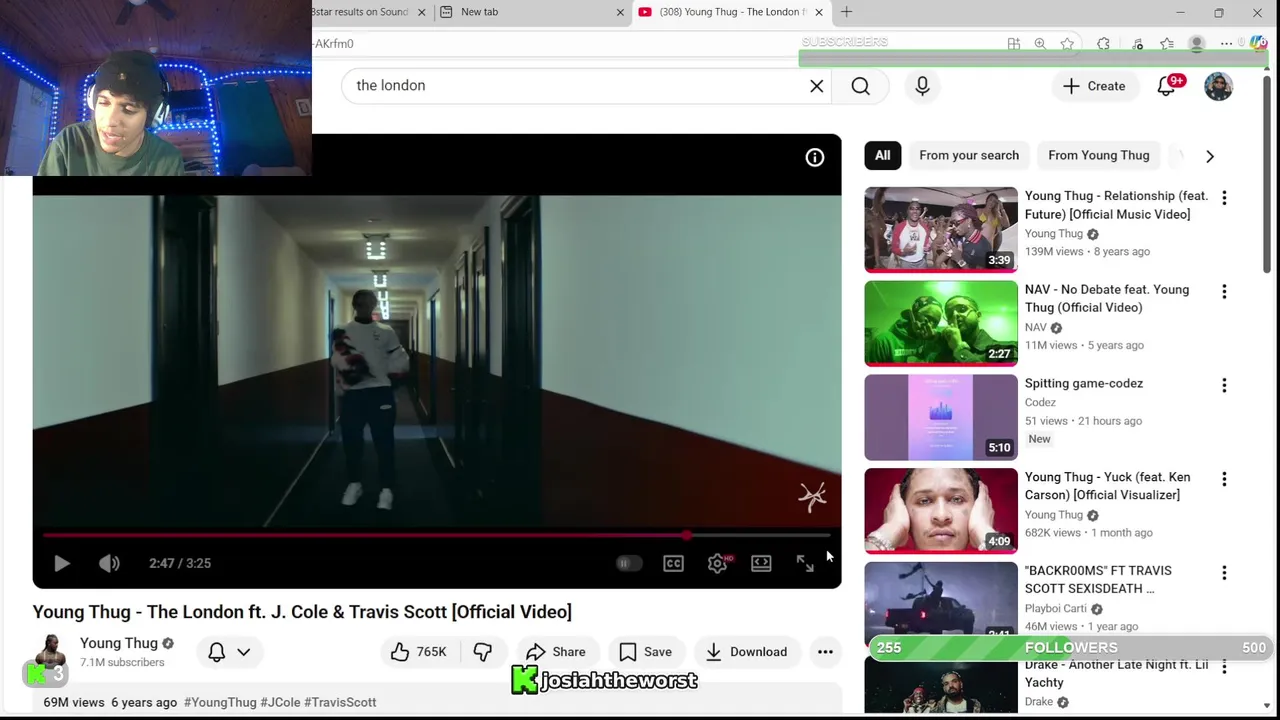Open the browser three-dot settings menu
This screenshot has width=1280, height=720.
click(x=1226, y=44)
